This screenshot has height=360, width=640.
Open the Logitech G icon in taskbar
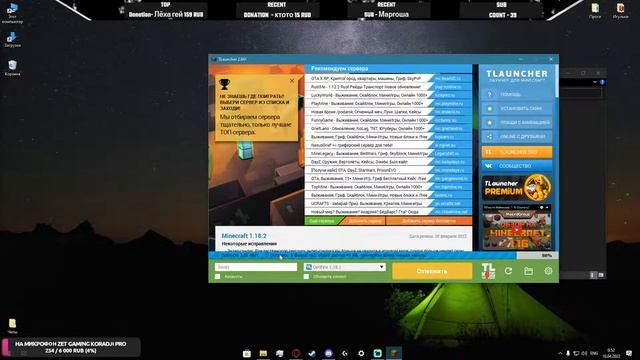[x=345, y=353]
